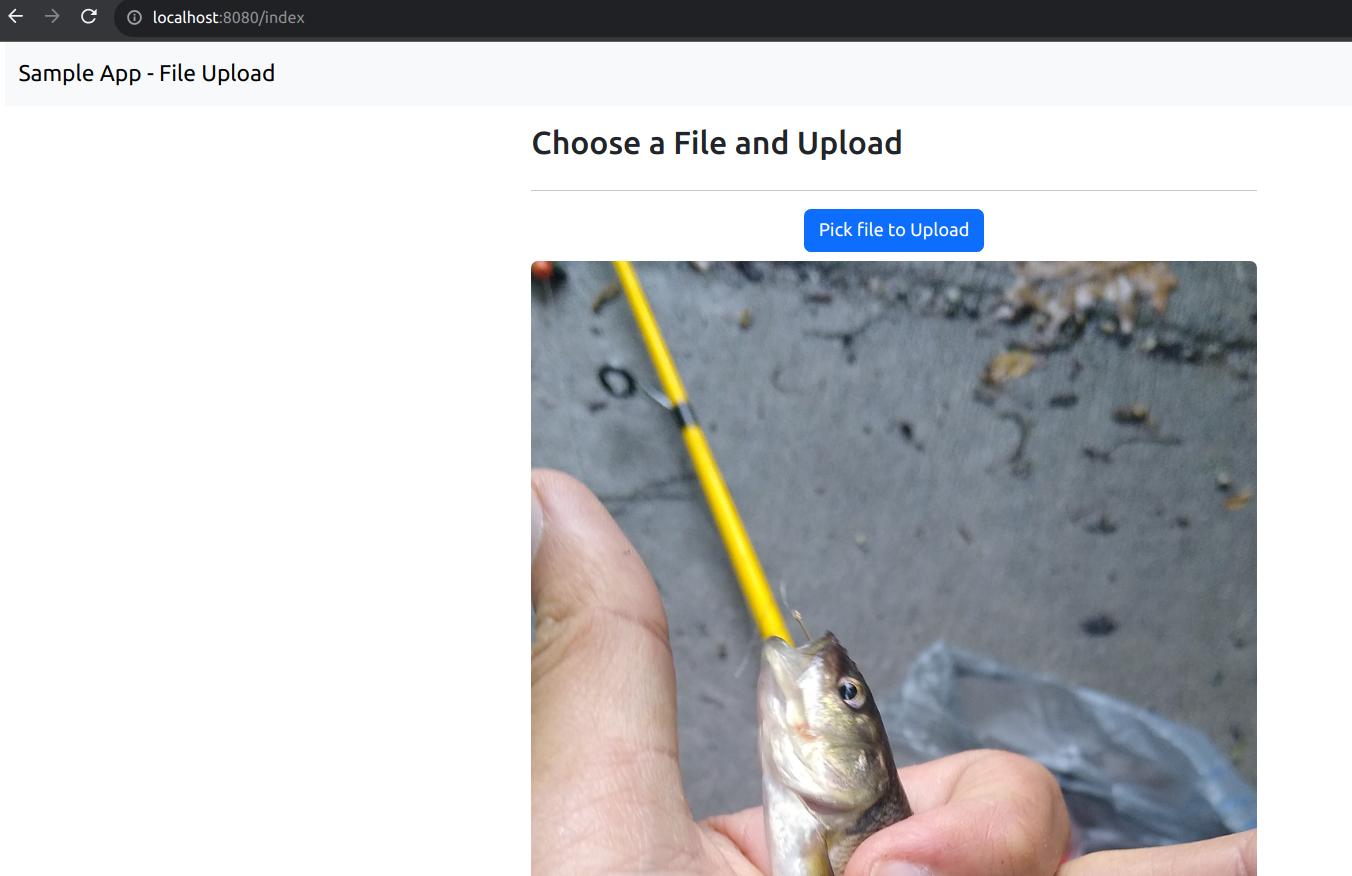Click the black line guide ring on the rod
1352x876 pixels.
tap(617, 381)
